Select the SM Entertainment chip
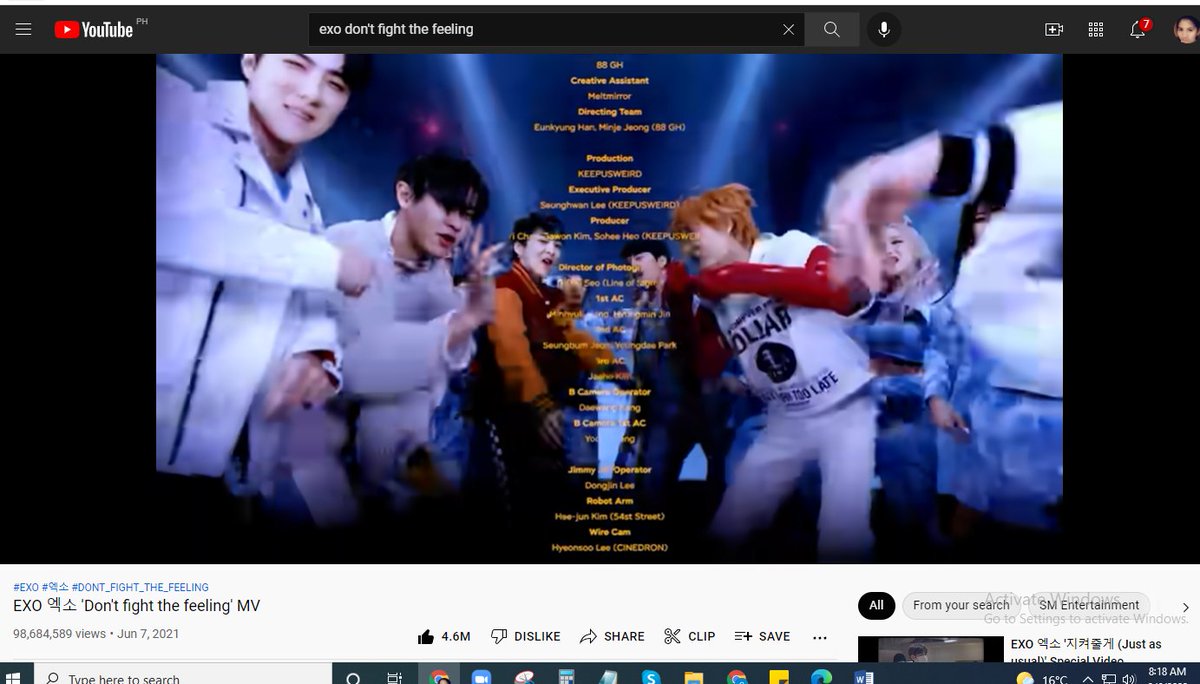 (1089, 605)
